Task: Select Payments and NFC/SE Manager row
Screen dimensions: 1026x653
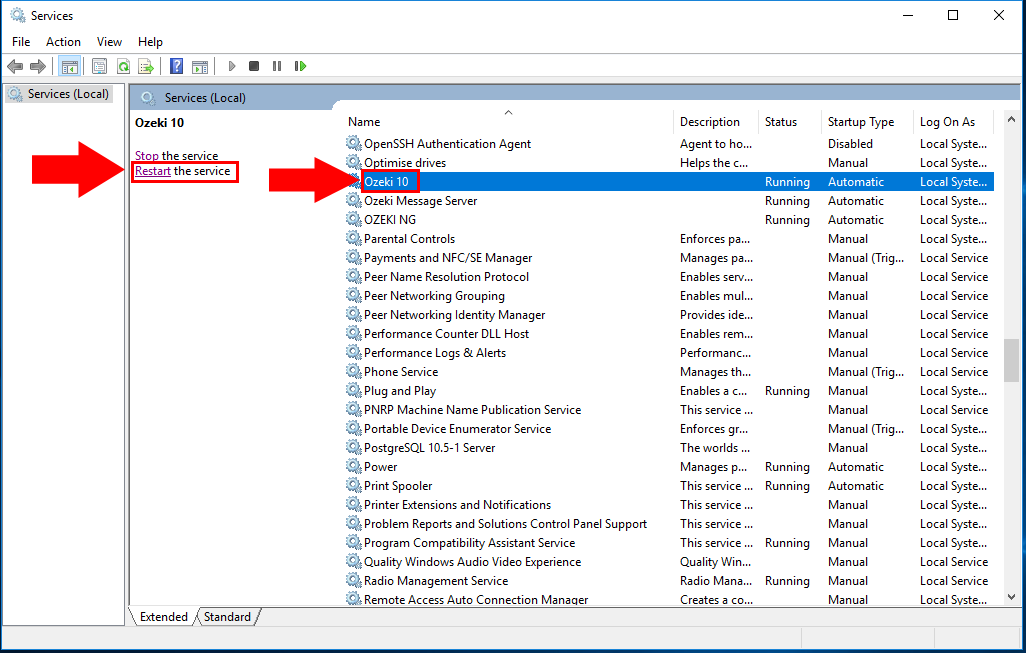Action: 669,257
